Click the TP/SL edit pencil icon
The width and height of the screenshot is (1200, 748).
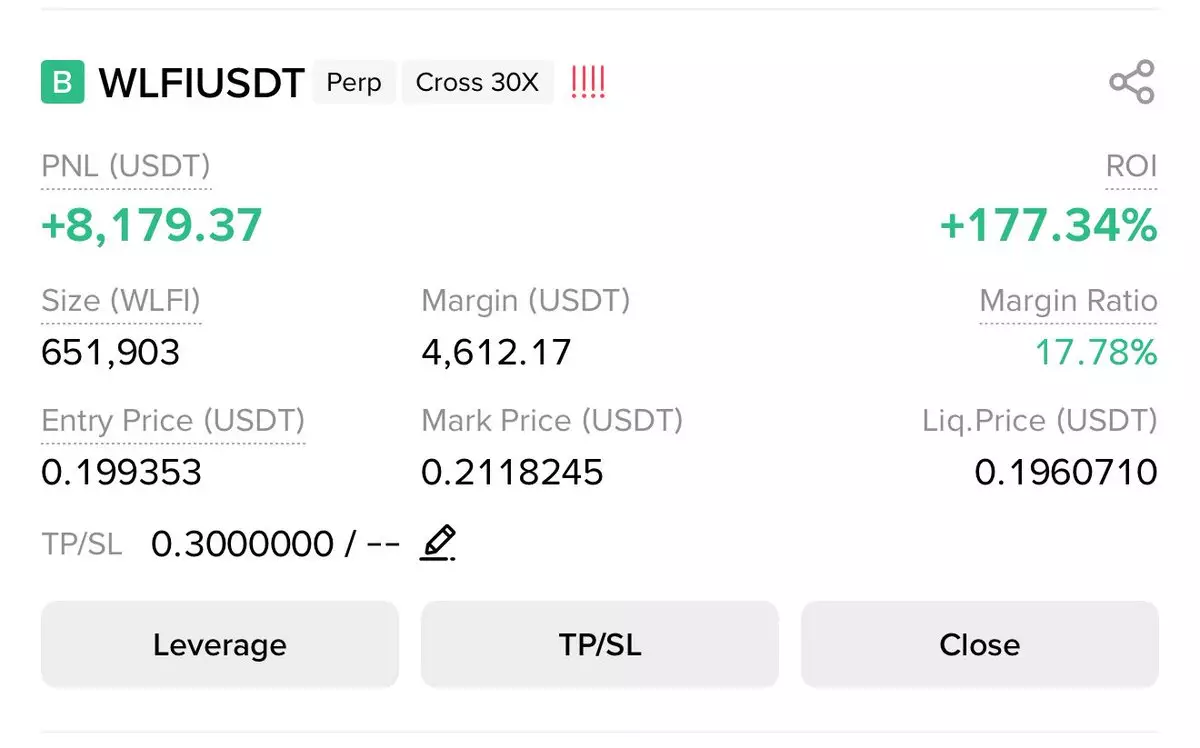click(x=438, y=543)
